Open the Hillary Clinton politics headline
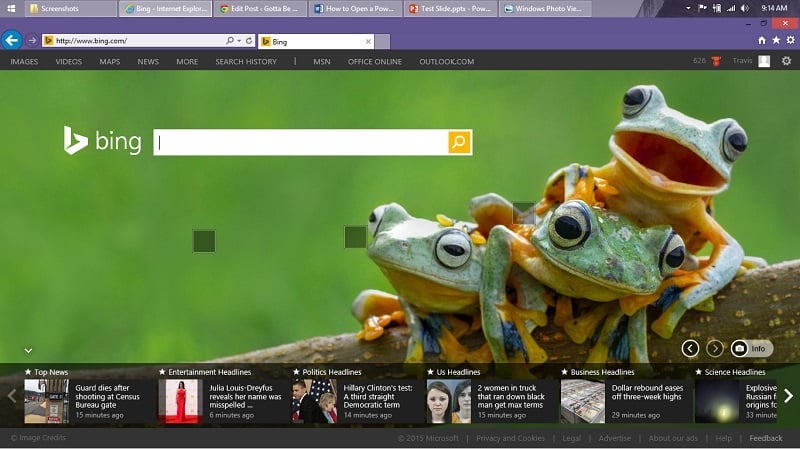 click(x=378, y=396)
